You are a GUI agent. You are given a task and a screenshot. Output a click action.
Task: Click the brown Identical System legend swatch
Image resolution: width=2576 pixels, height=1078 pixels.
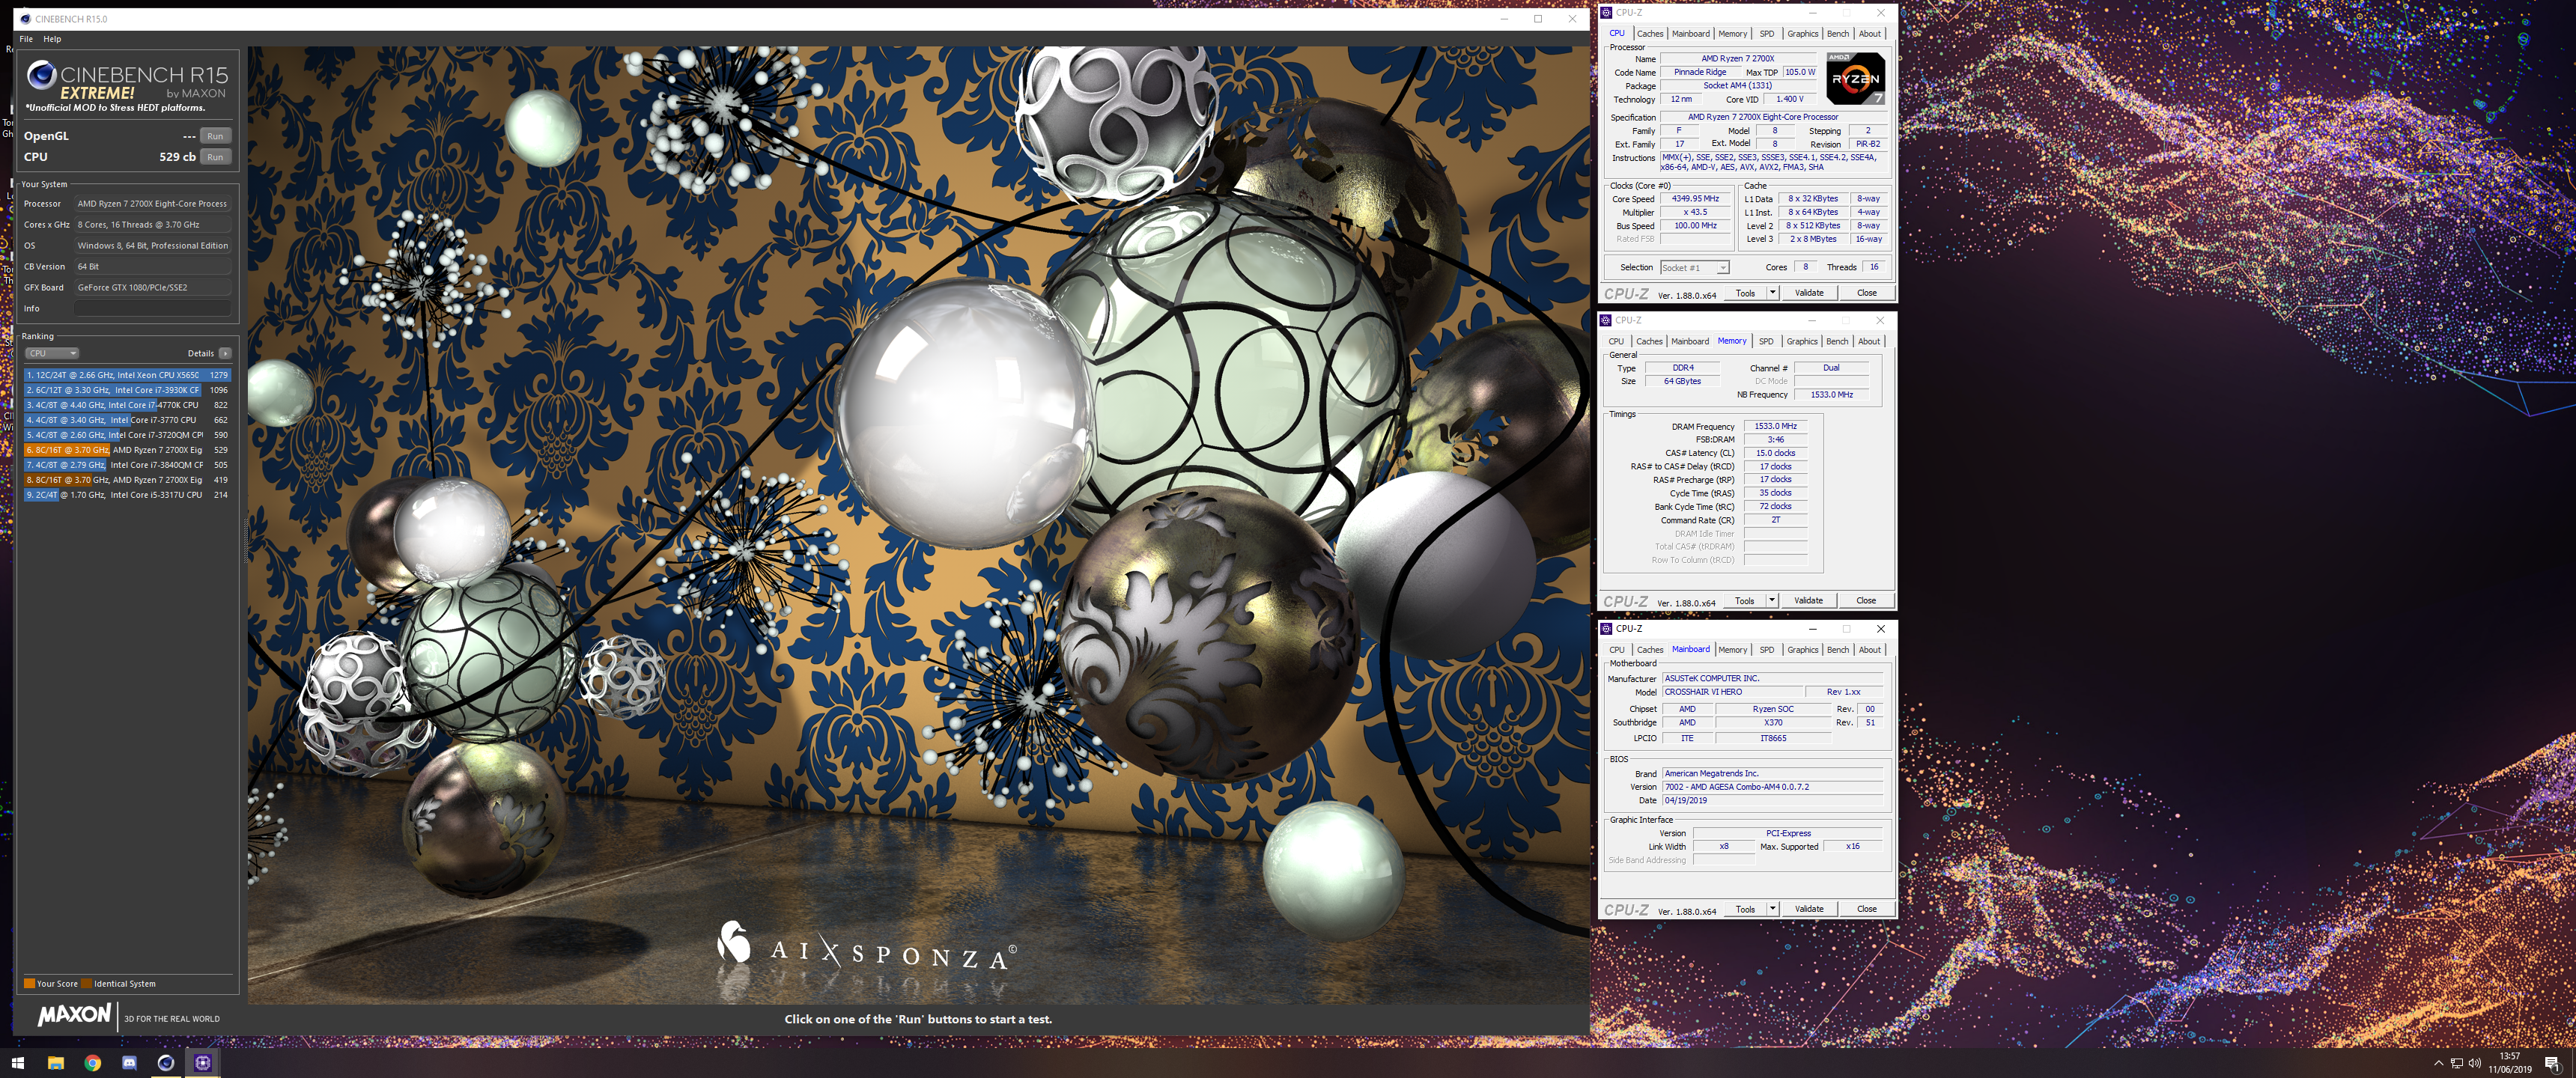pyautogui.click(x=86, y=983)
